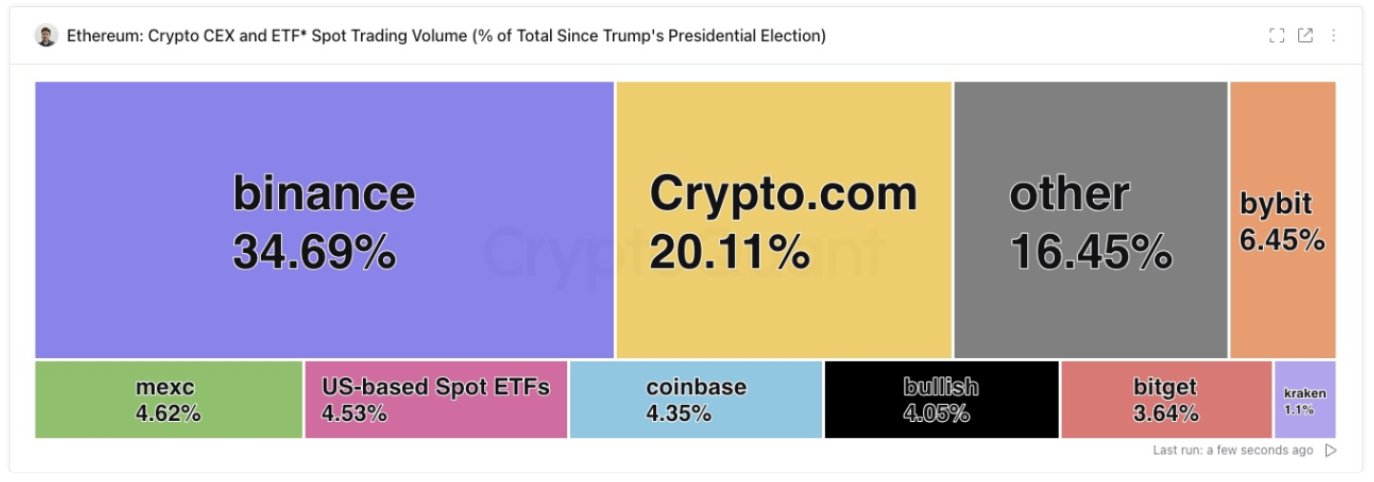Viewport: 1374px width, 482px height.
Task: Click the fullscreen expand icon
Action: point(1276,36)
